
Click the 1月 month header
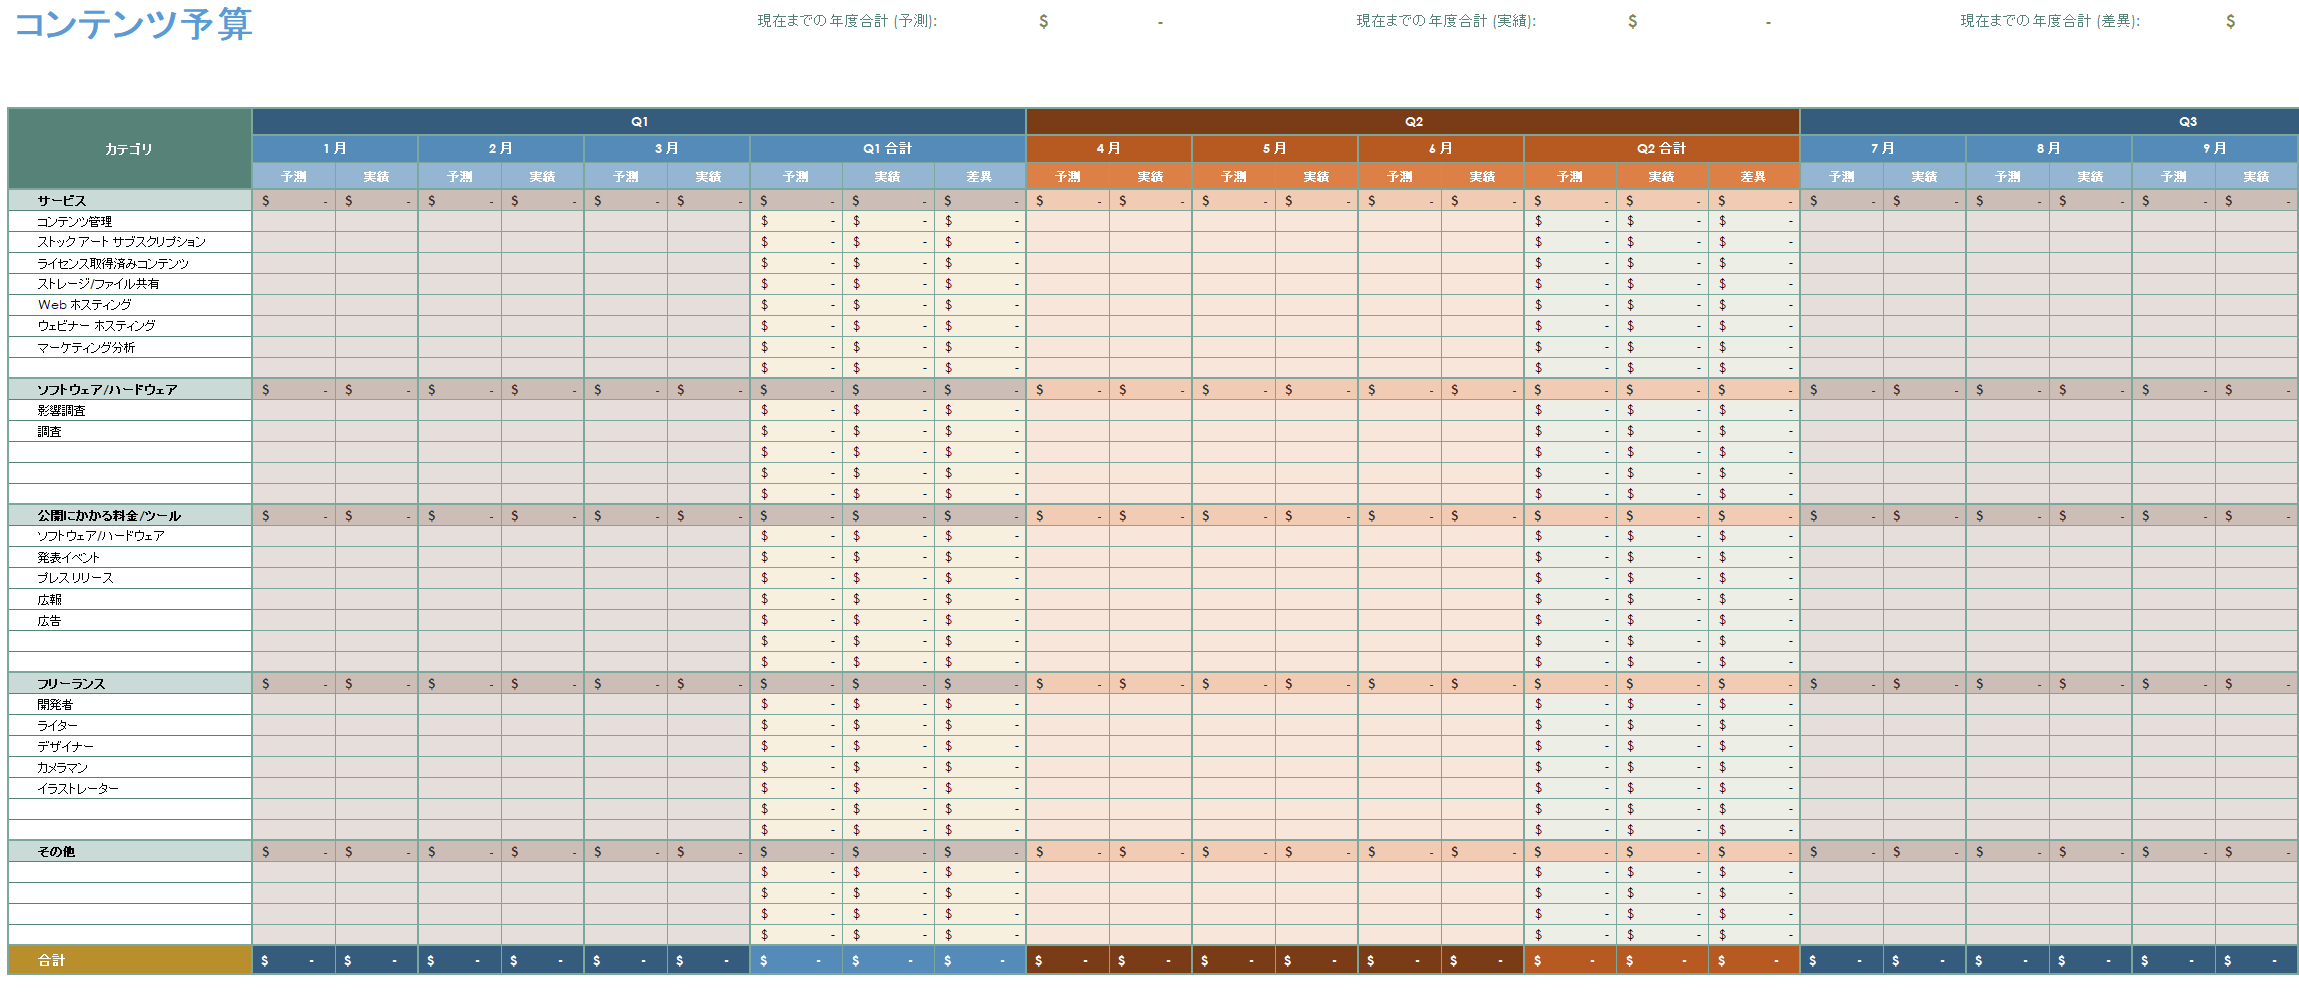point(335,148)
